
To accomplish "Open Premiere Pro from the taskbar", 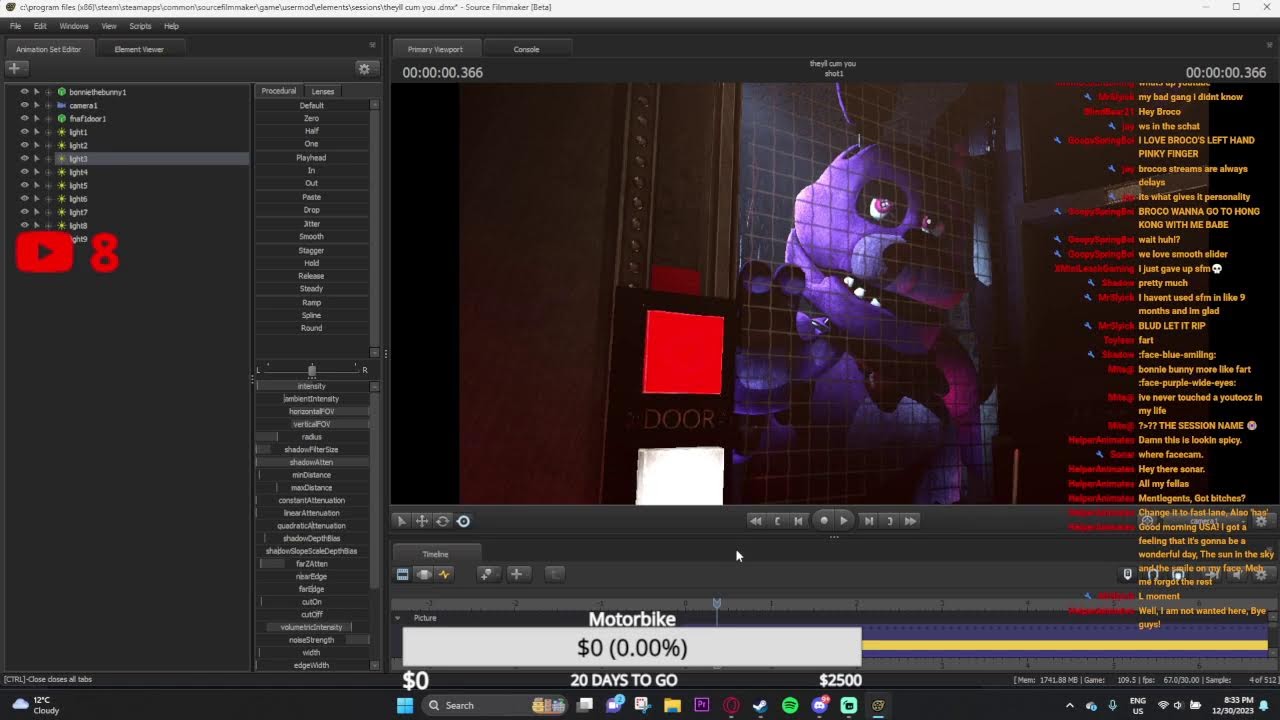I will tap(701, 705).
